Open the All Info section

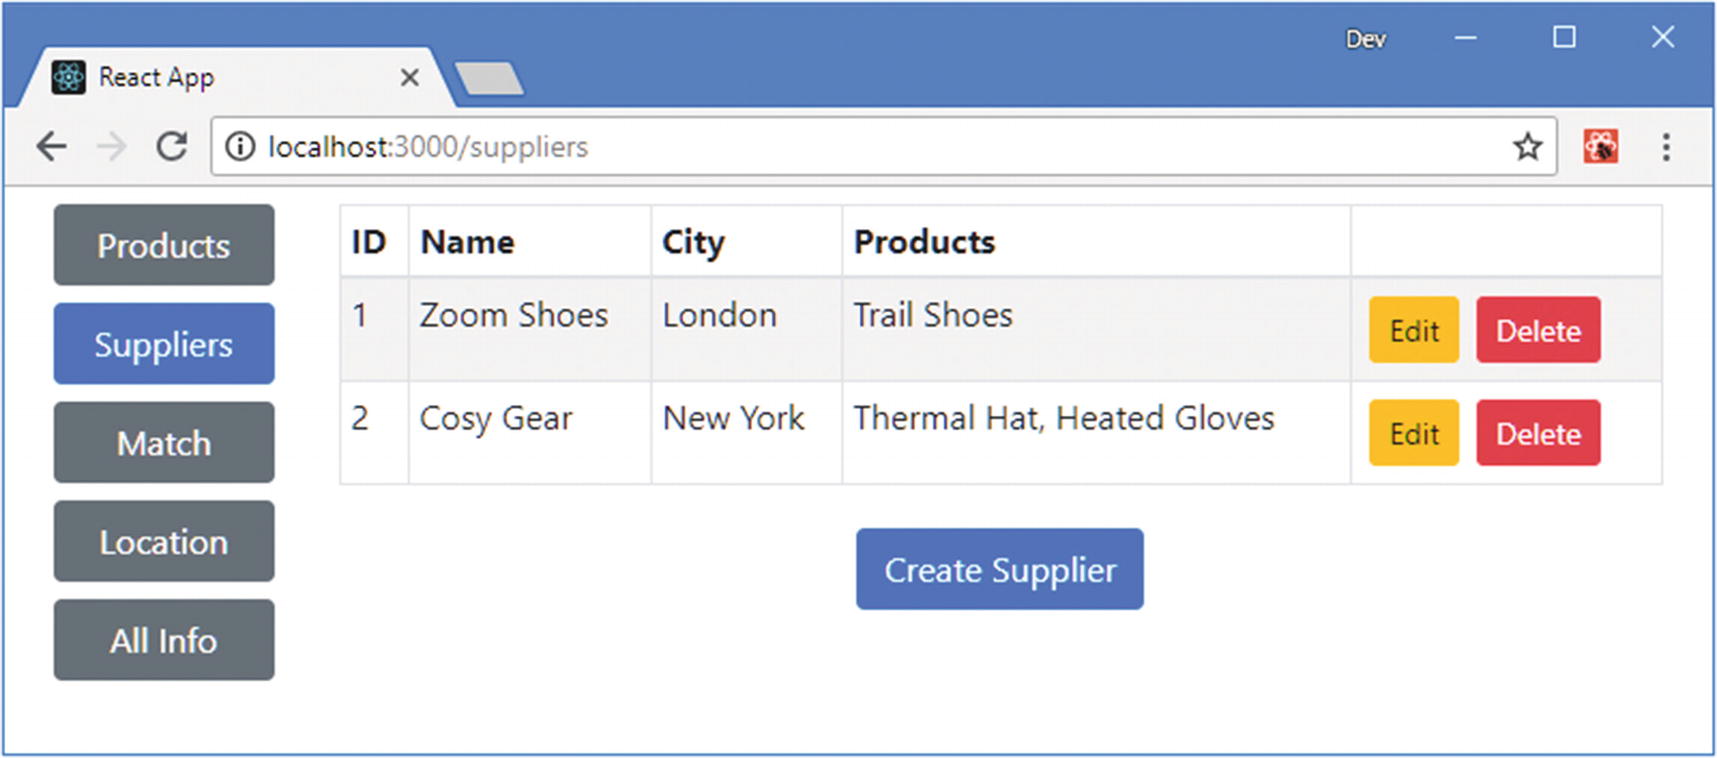[164, 640]
